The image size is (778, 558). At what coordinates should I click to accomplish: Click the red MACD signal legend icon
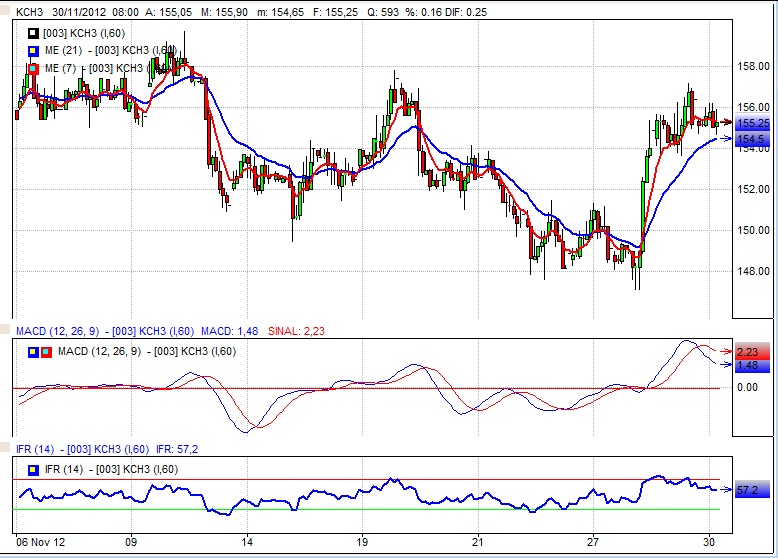(x=46, y=351)
